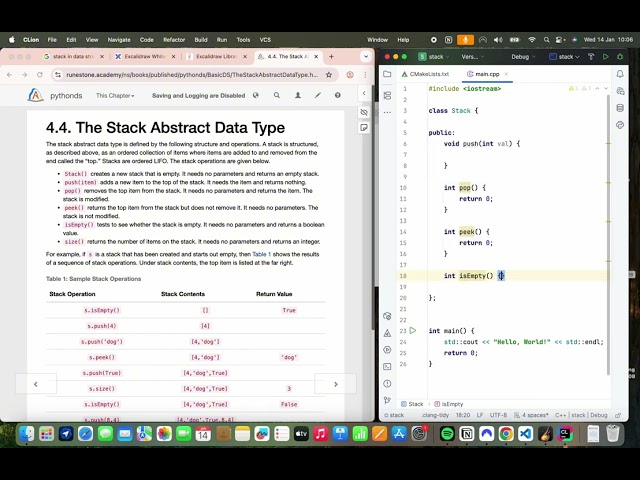
Task: Open Visual Studio Code from the Dock
Action: coord(525,433)
